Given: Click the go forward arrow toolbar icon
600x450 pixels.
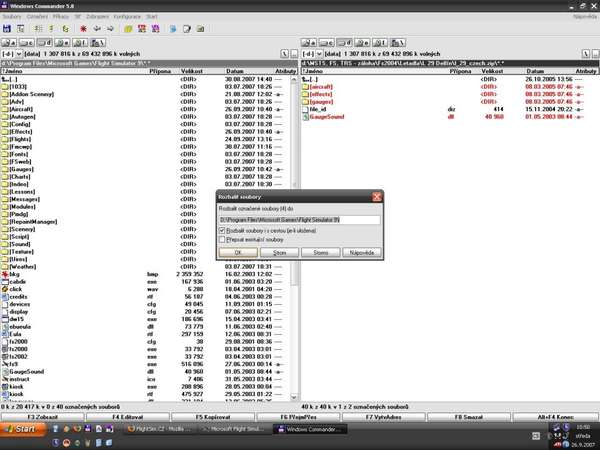Looking at the screenshot, I should point(110,29).
